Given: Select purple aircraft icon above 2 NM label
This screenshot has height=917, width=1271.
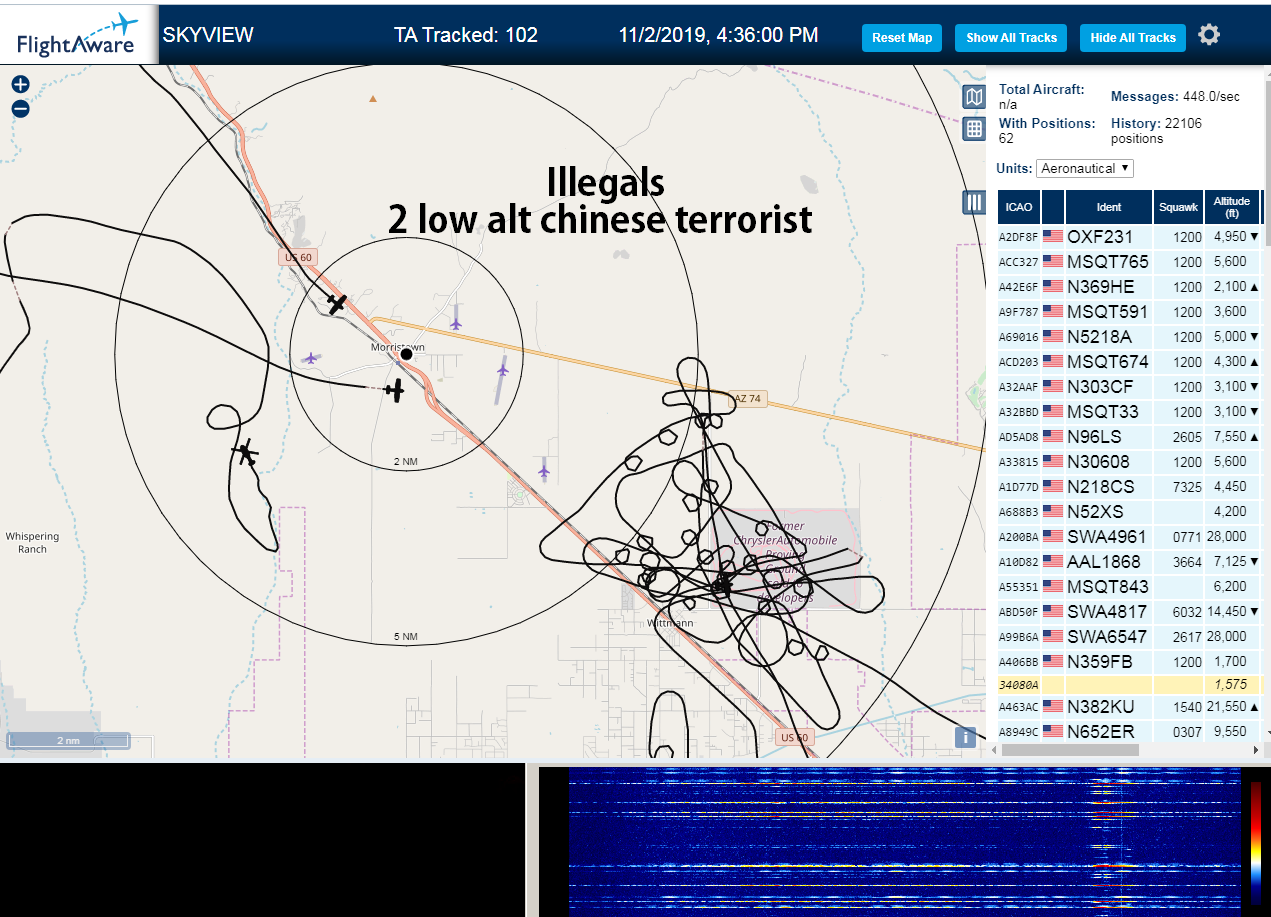Looking at the screenshot, I should click(502, 370).
